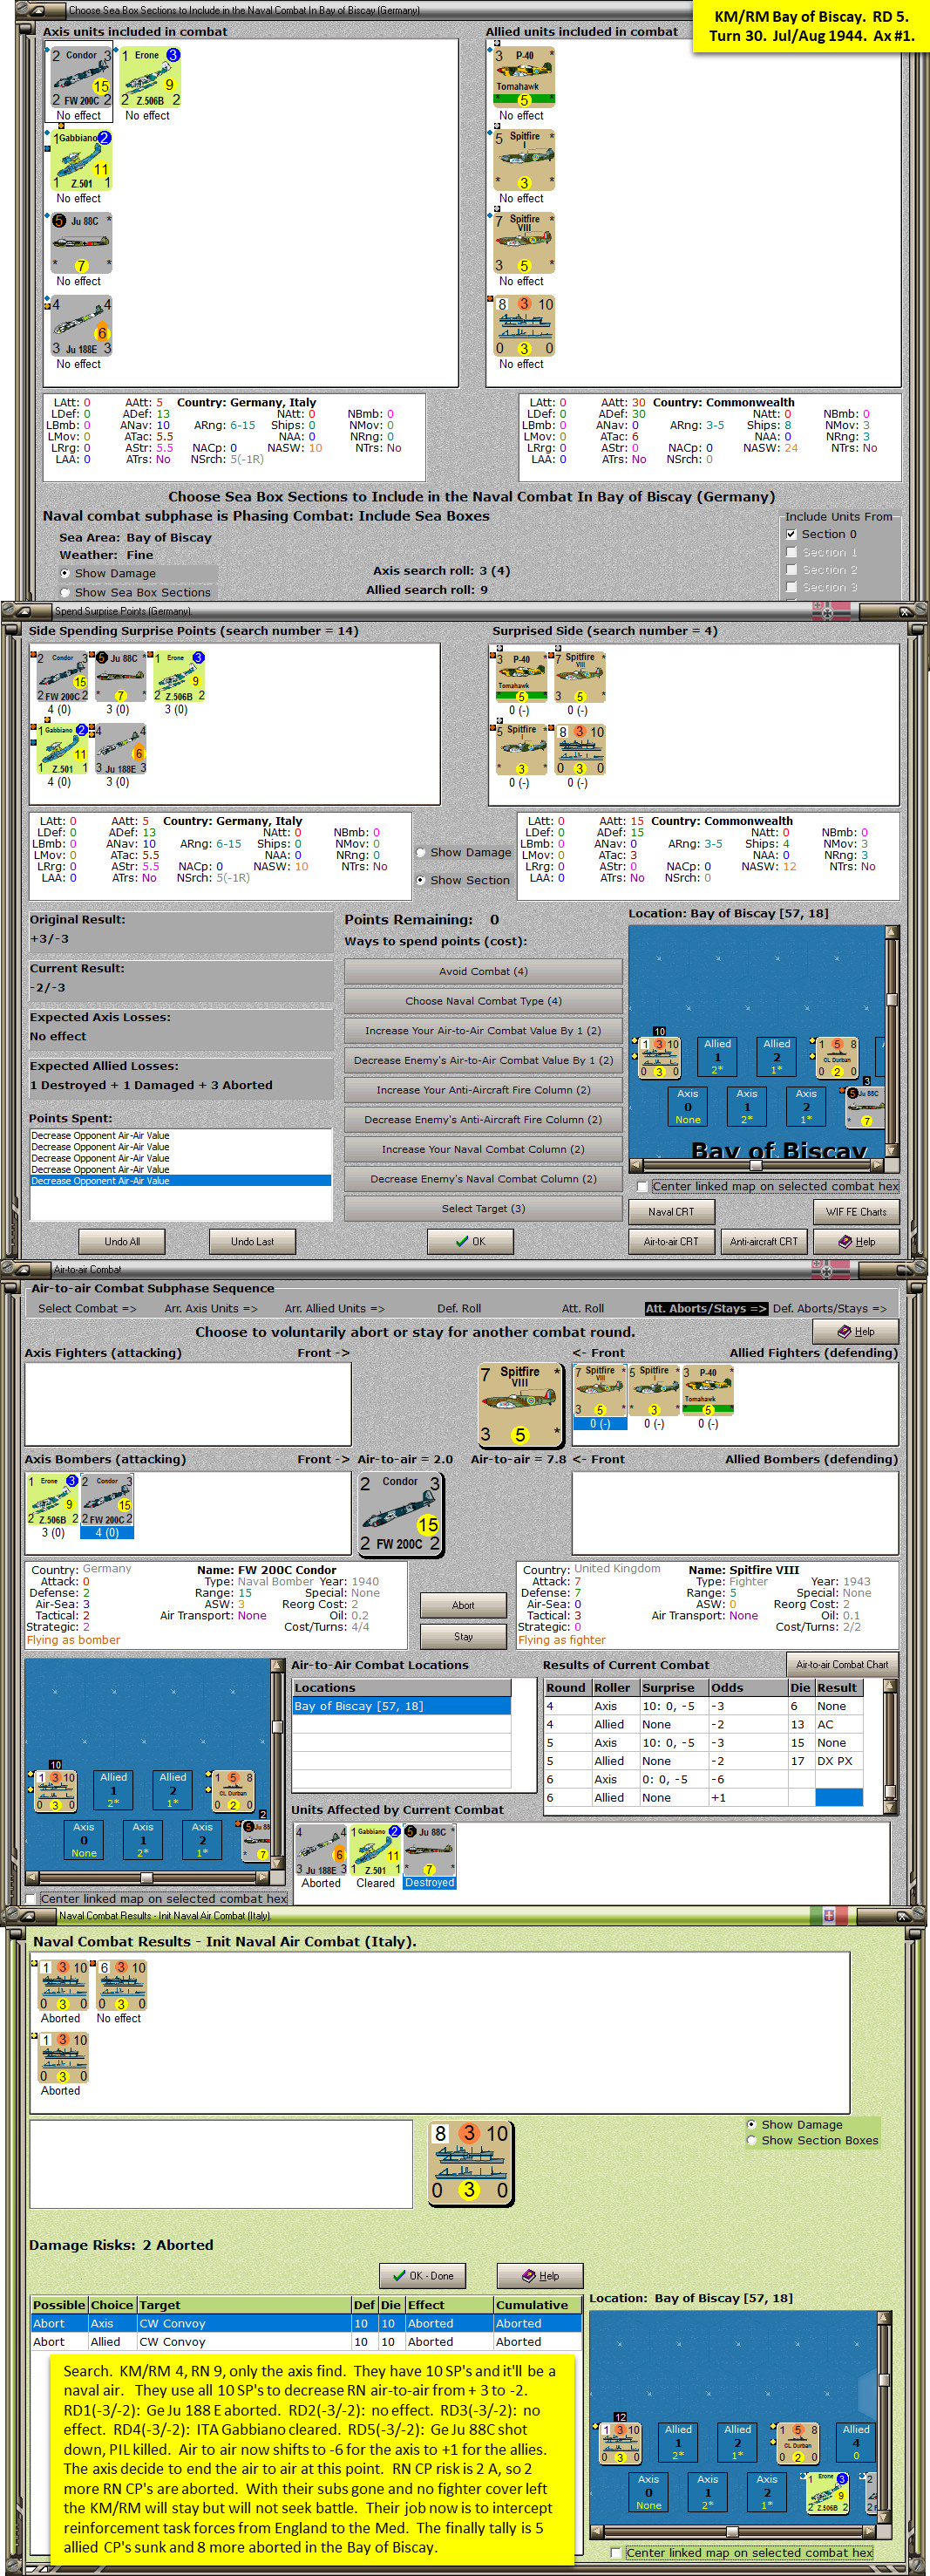This screenshot has height=2576, width=930.
Task: Select the Abort Allied CW Convoy row
Action: (306, 2341)
